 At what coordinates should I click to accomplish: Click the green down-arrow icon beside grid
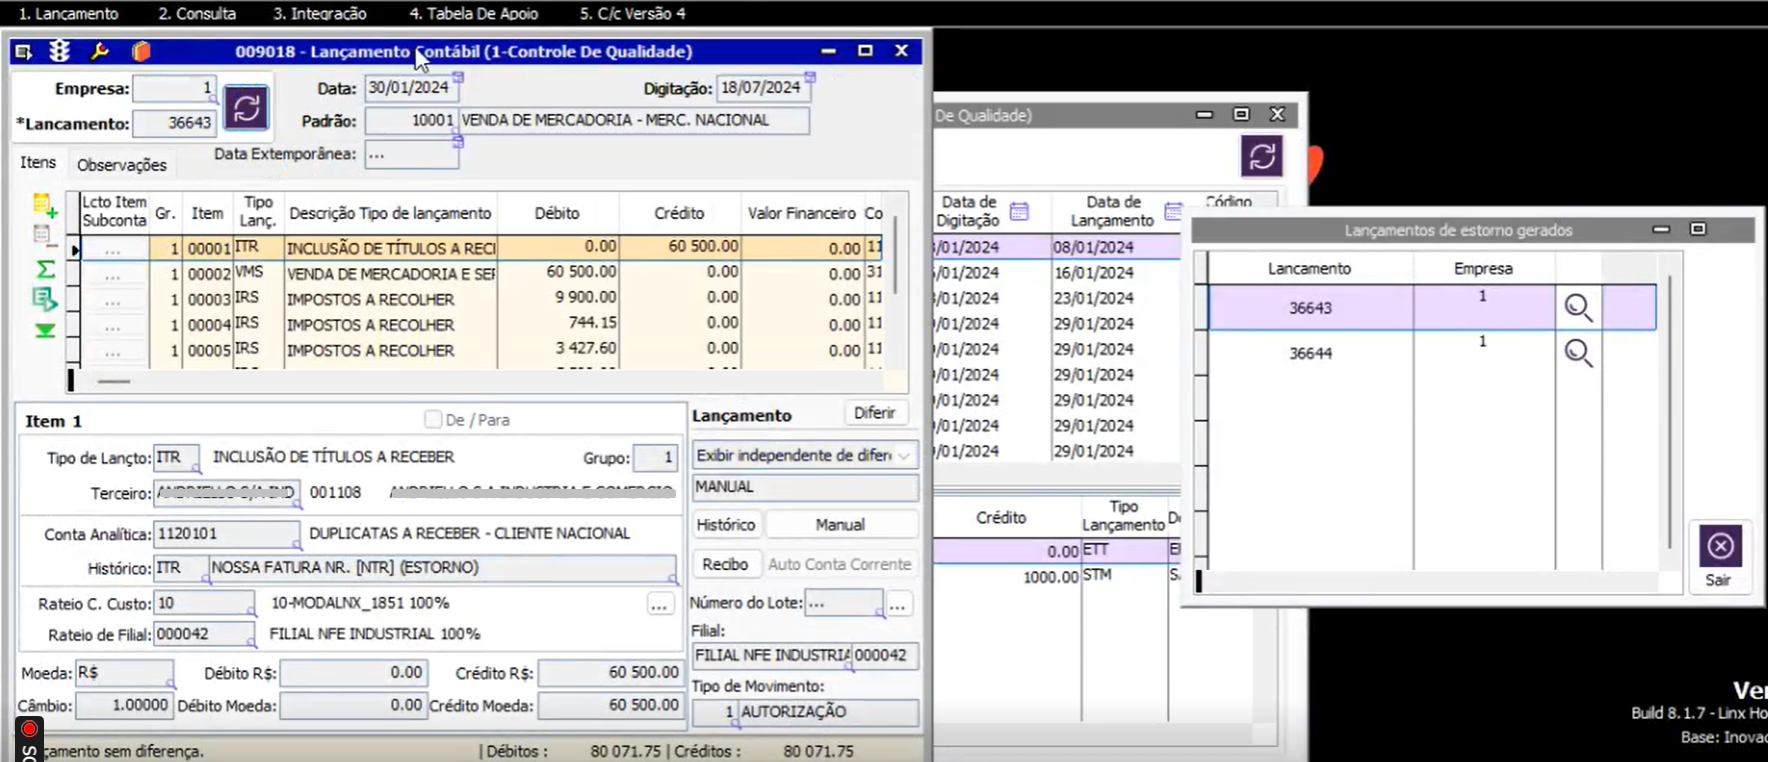[45, 331]
